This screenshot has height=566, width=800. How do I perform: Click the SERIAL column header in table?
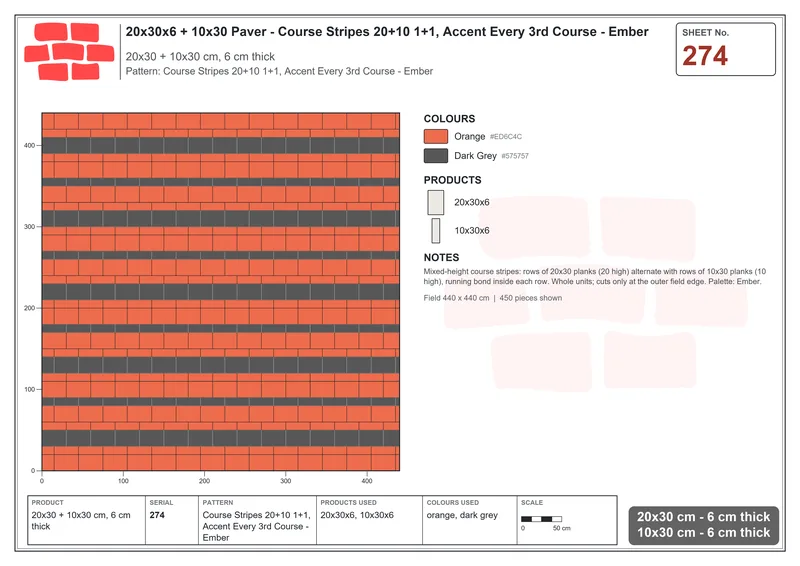click(161, 503)
